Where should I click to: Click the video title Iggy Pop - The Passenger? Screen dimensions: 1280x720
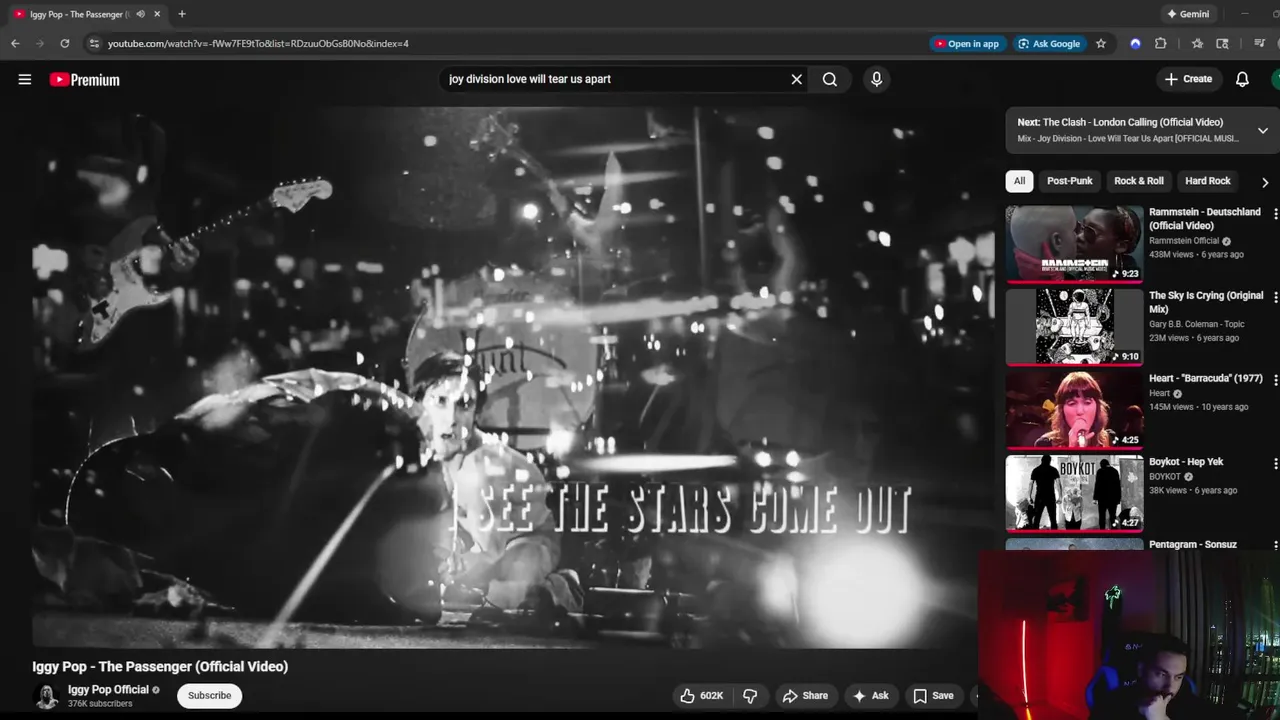[160, 667]
